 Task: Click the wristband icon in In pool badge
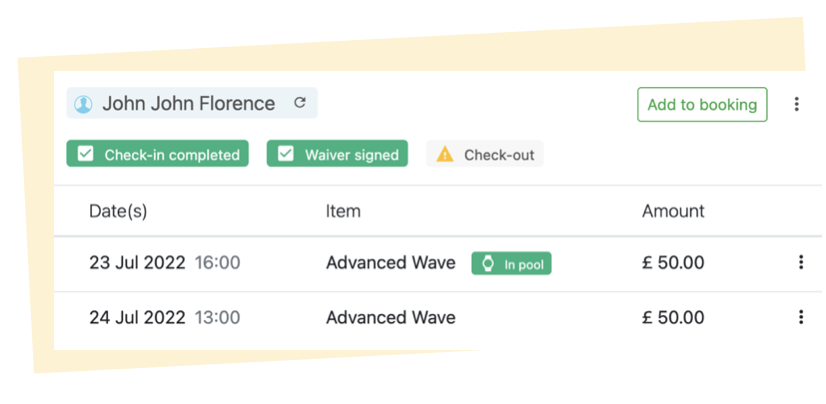[x=488, y=263]
